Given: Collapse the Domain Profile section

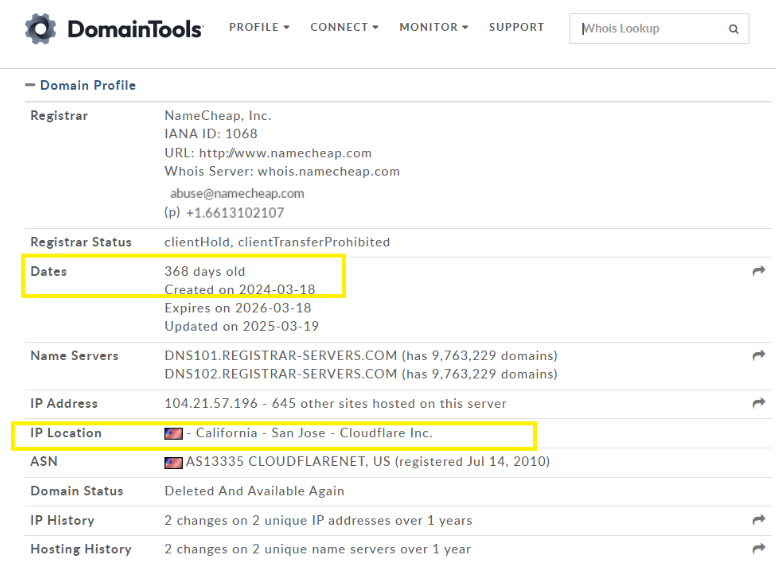Looking at the screenshot, I should tap(30, 85).
